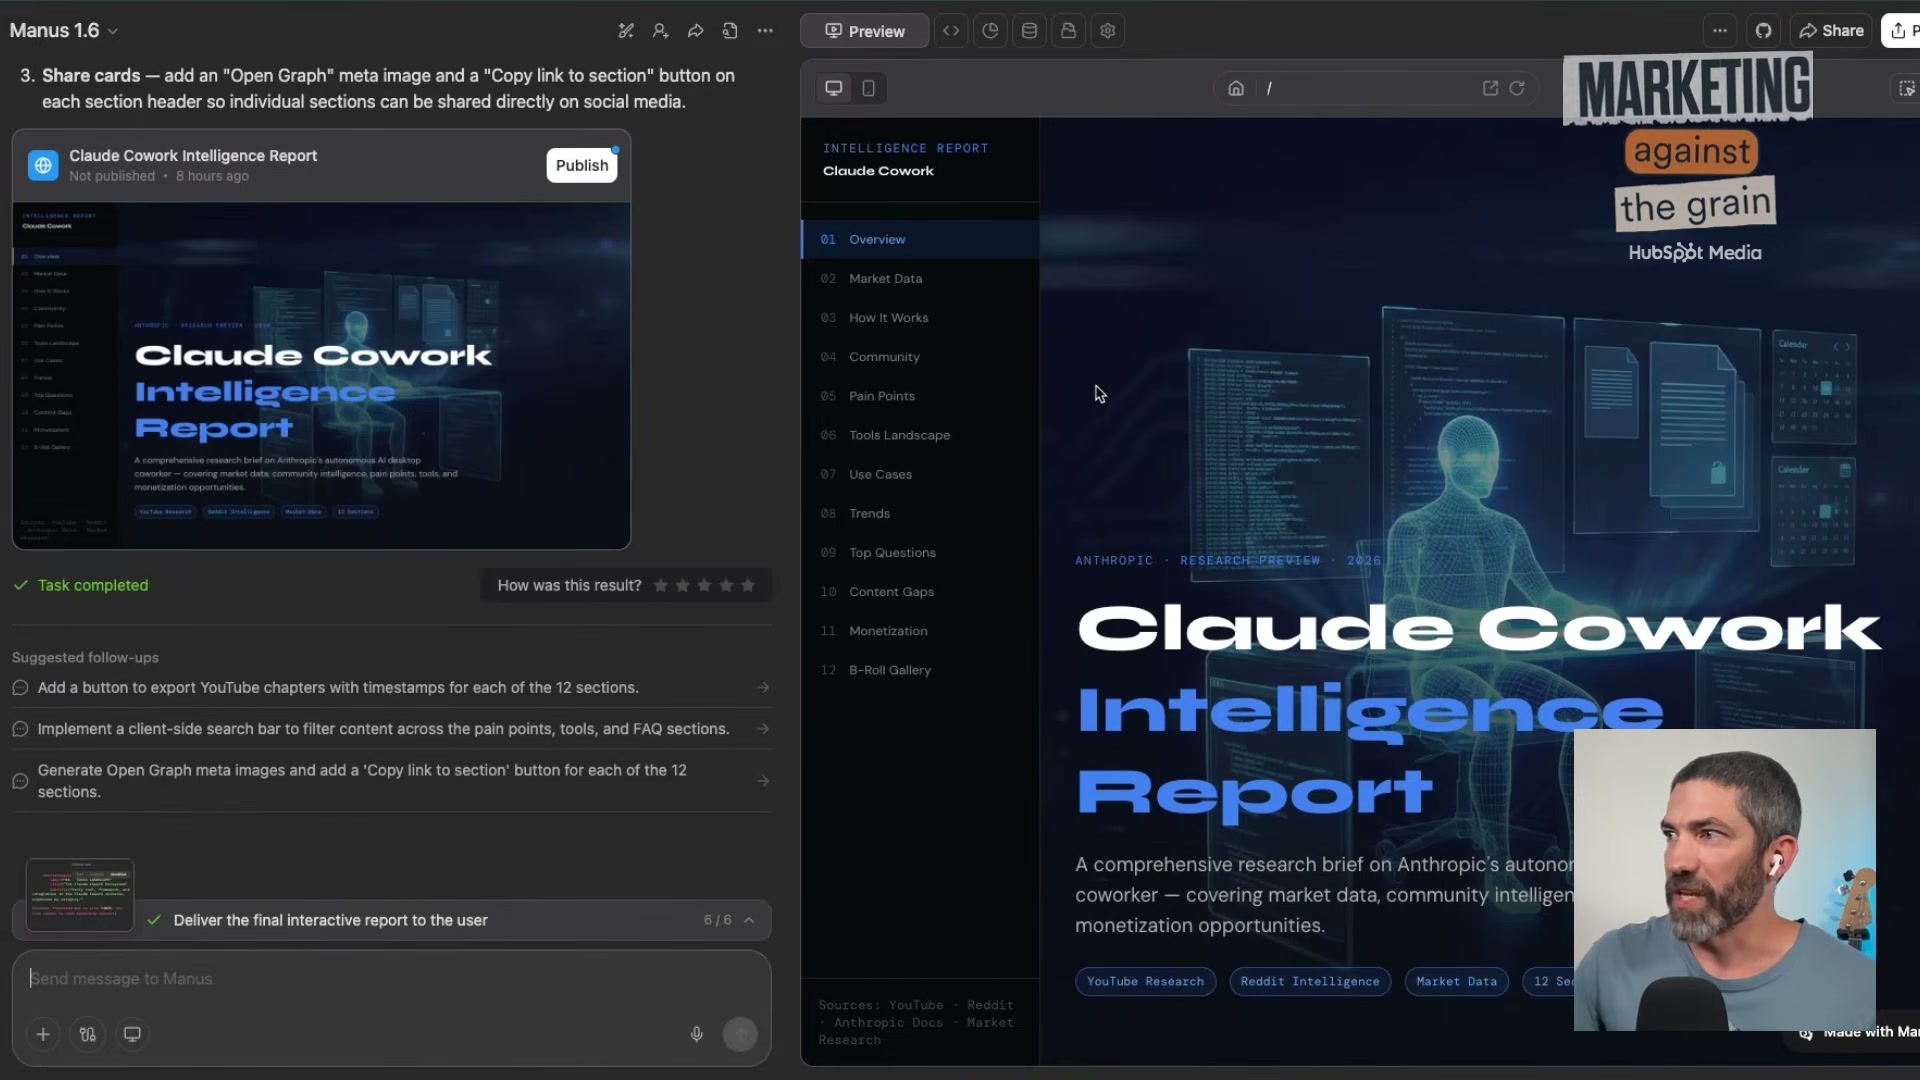Click the YouTube Research tag
This screenshot has height=1080, width=1920.
1145,981
